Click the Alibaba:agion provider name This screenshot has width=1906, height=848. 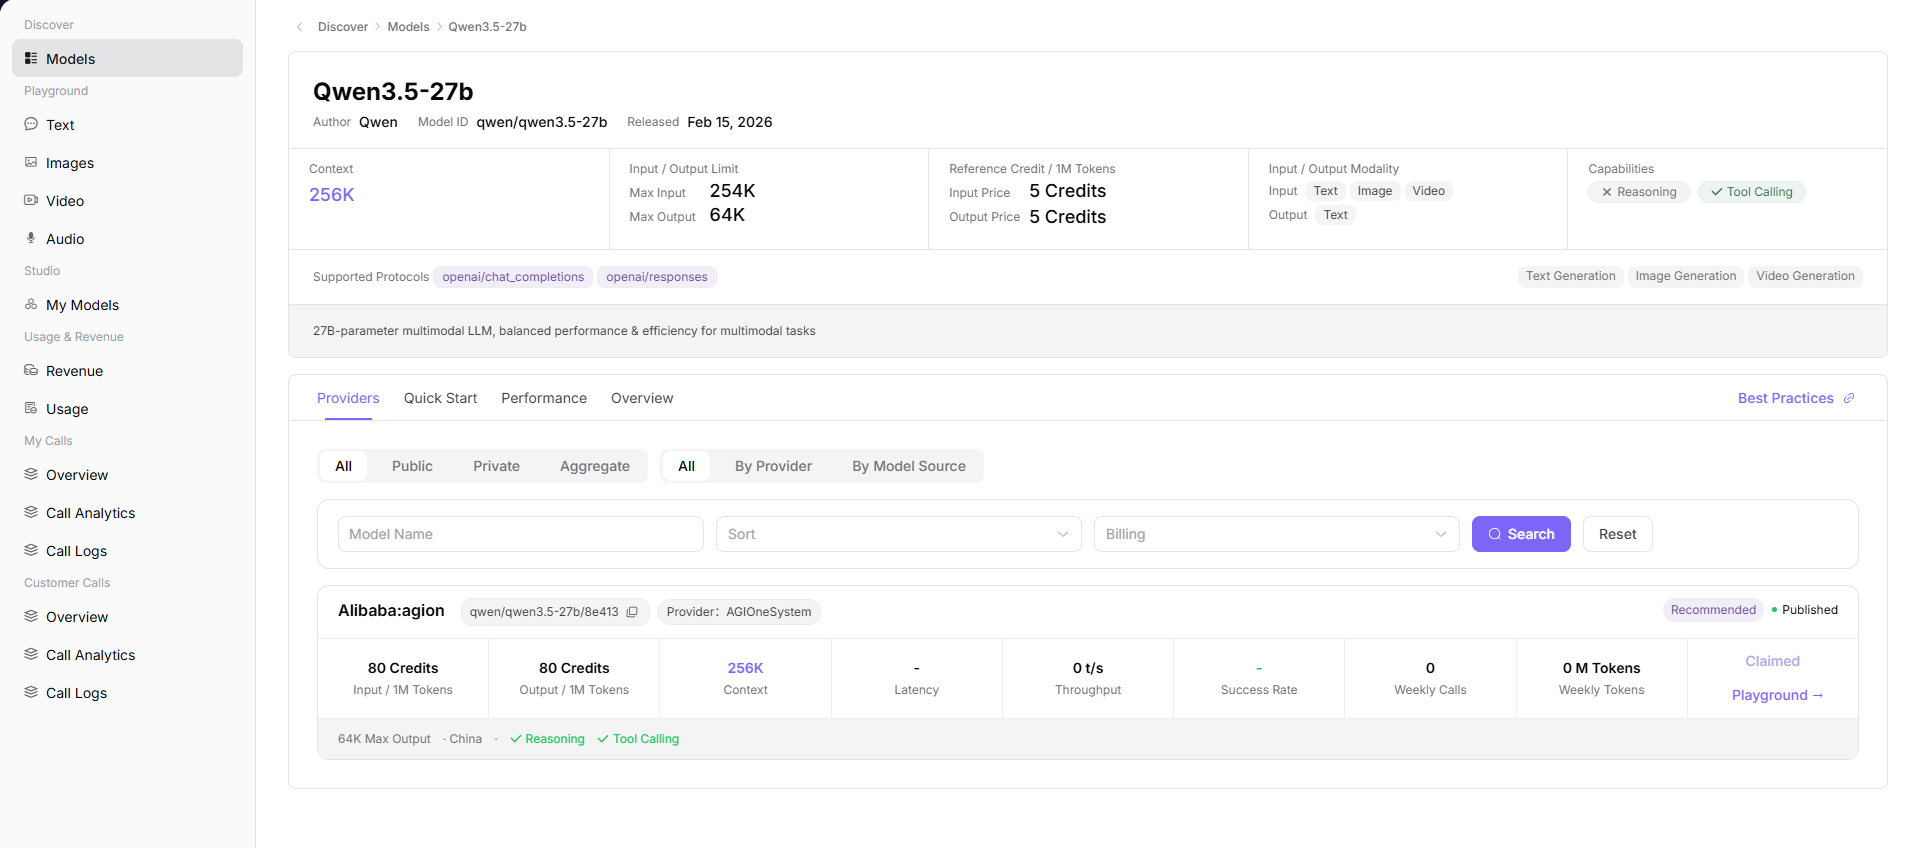[x=391, y=611]
